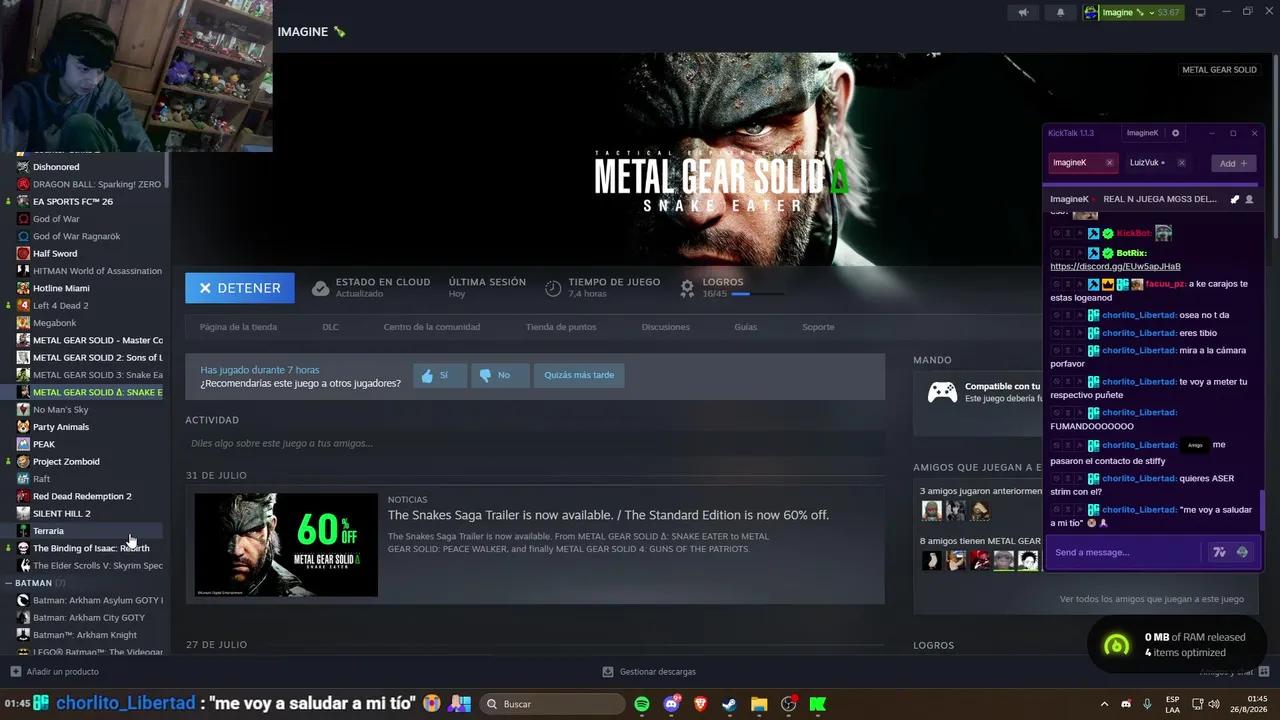Collapse the BATMAN collection
Image resolution: width=1280 pixels, height=720 pixels.
[8, 583]
